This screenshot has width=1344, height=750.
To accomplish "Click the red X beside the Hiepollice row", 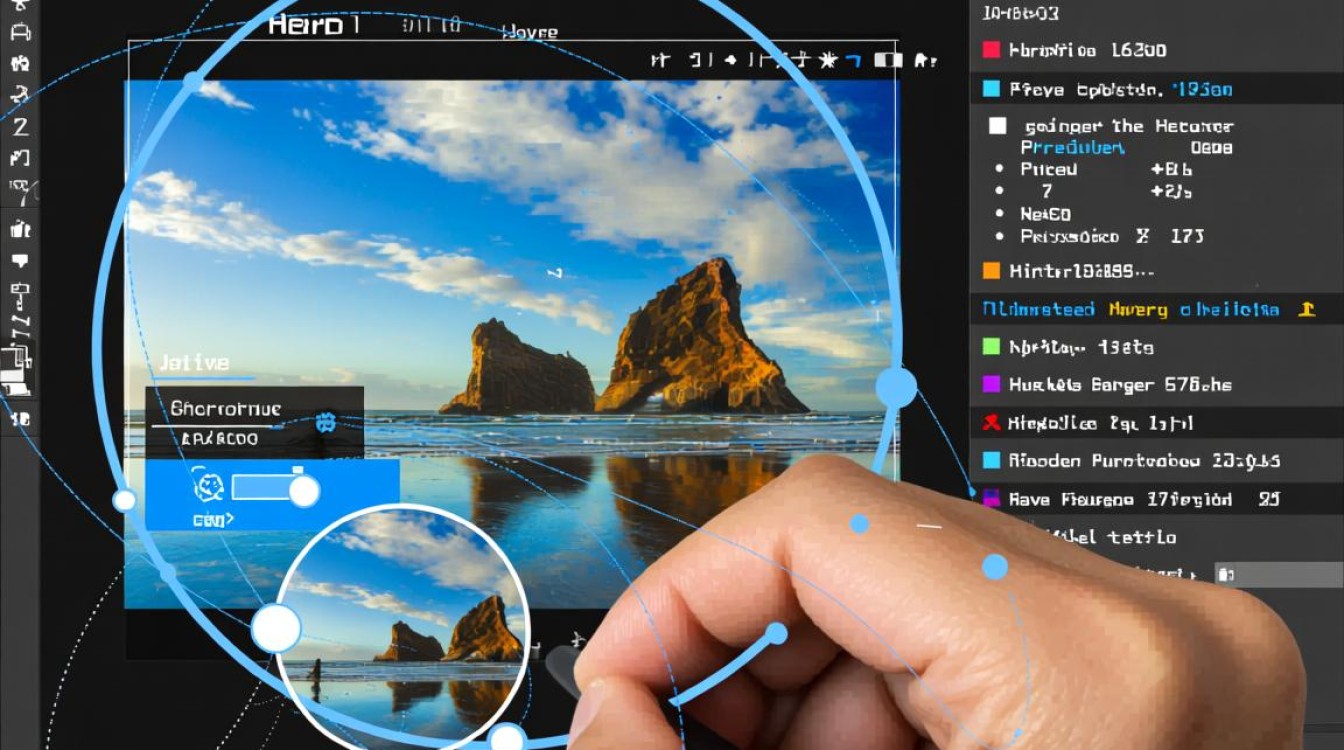I will click(991, 423).
